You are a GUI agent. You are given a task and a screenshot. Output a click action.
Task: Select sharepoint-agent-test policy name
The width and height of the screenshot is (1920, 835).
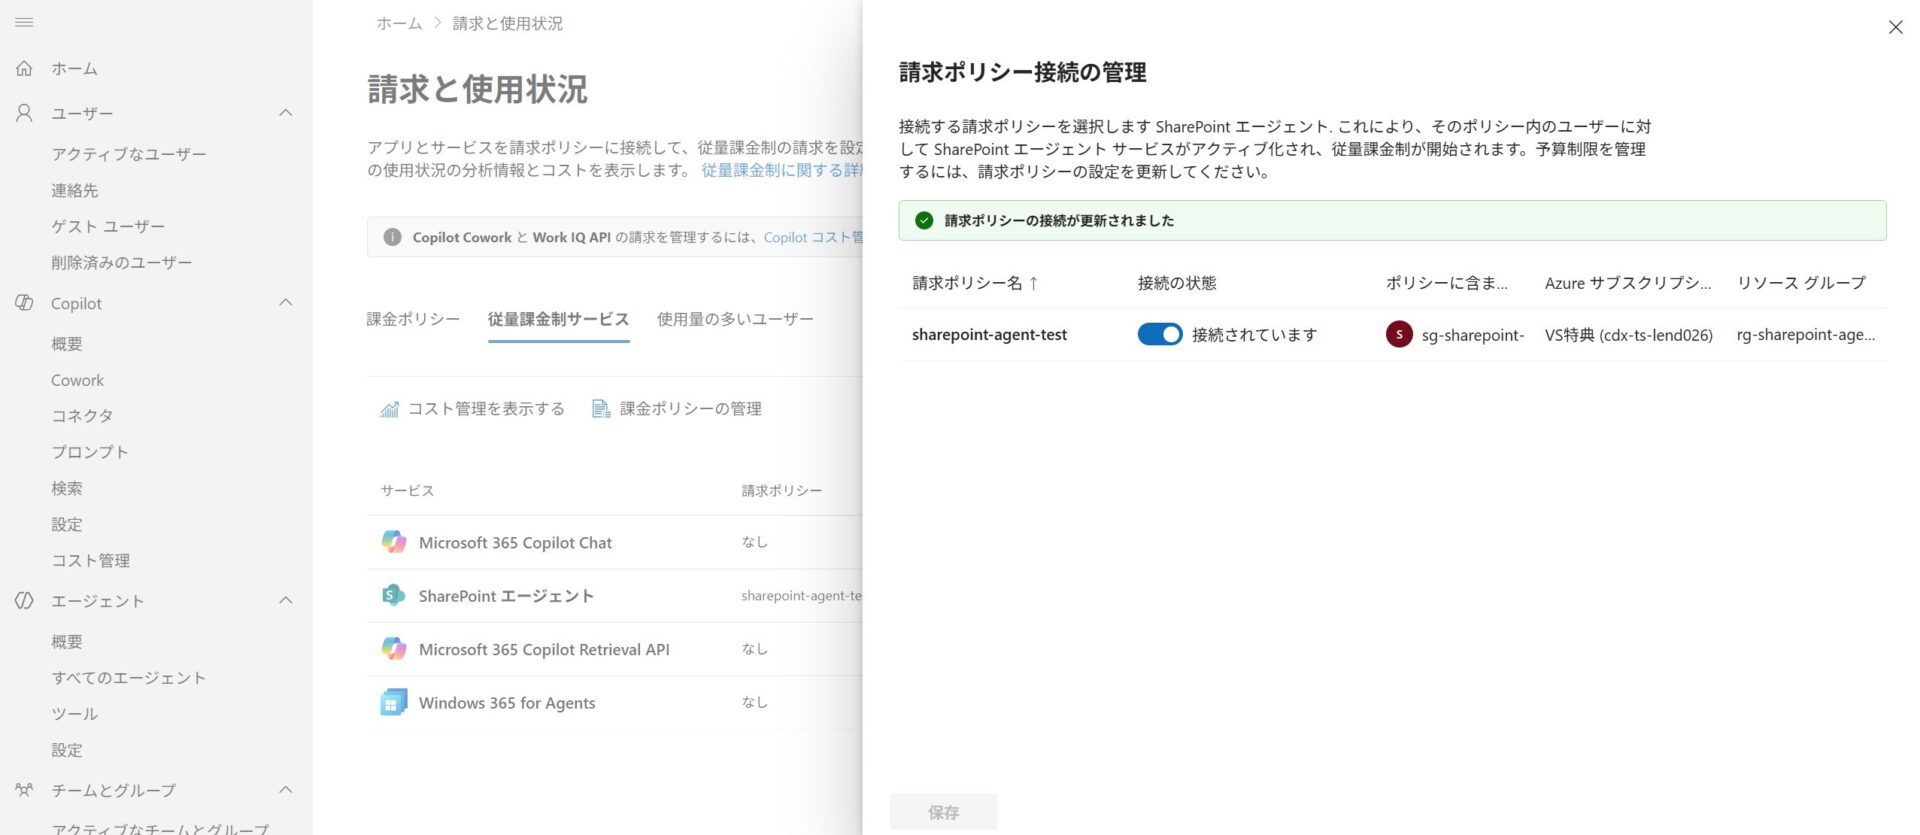click(x=989, y=334)
